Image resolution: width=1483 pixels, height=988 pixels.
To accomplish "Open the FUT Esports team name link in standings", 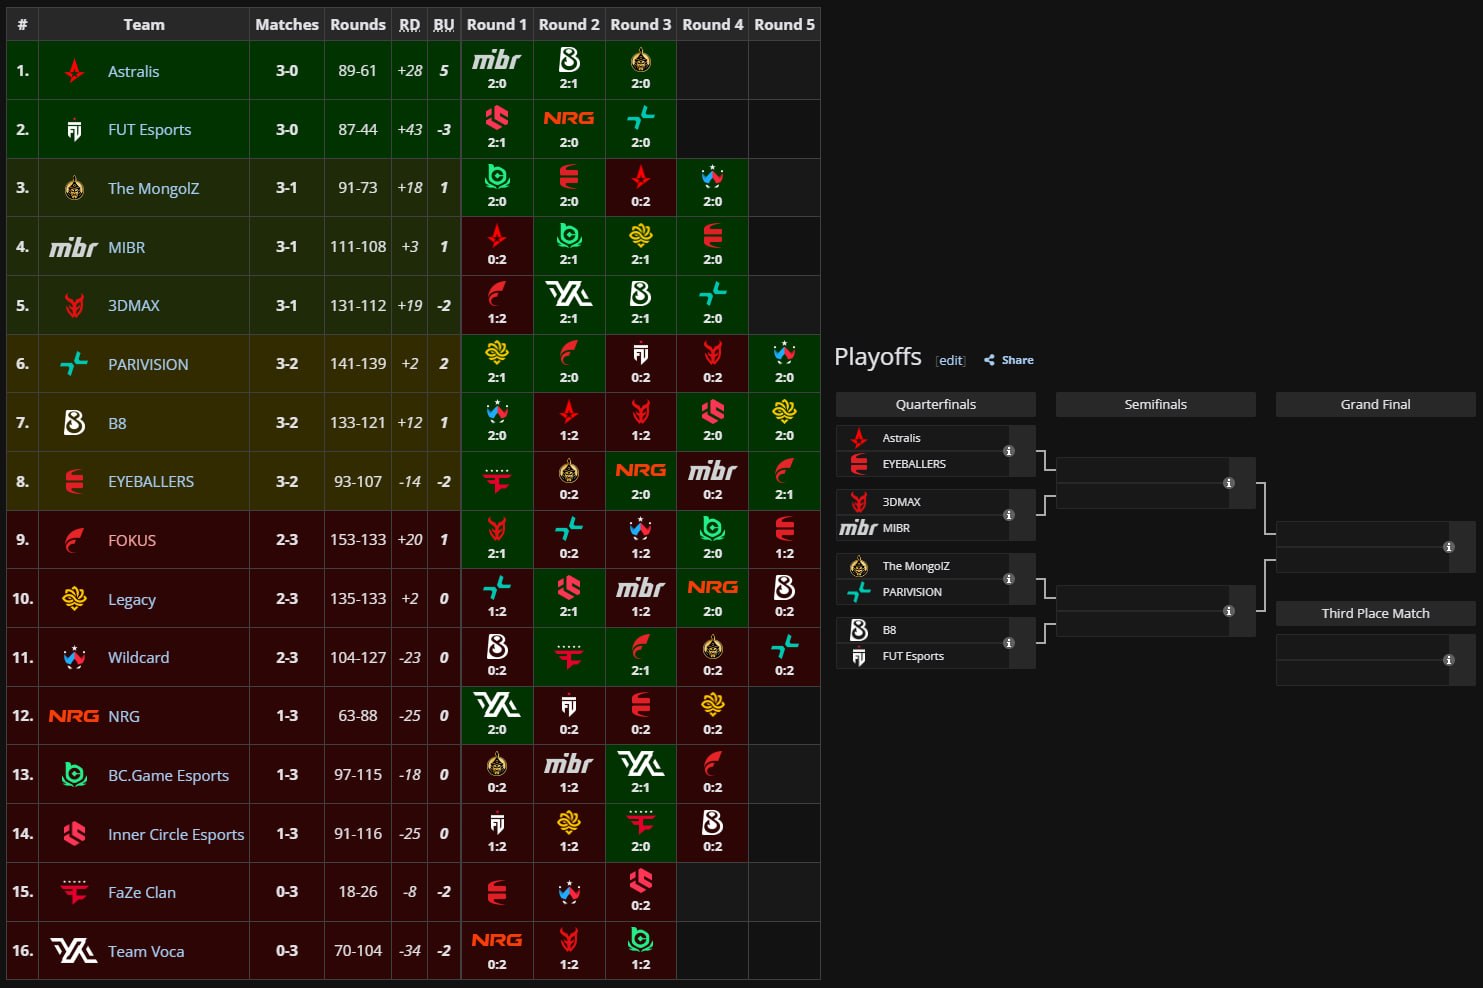I will click(149, 130).
